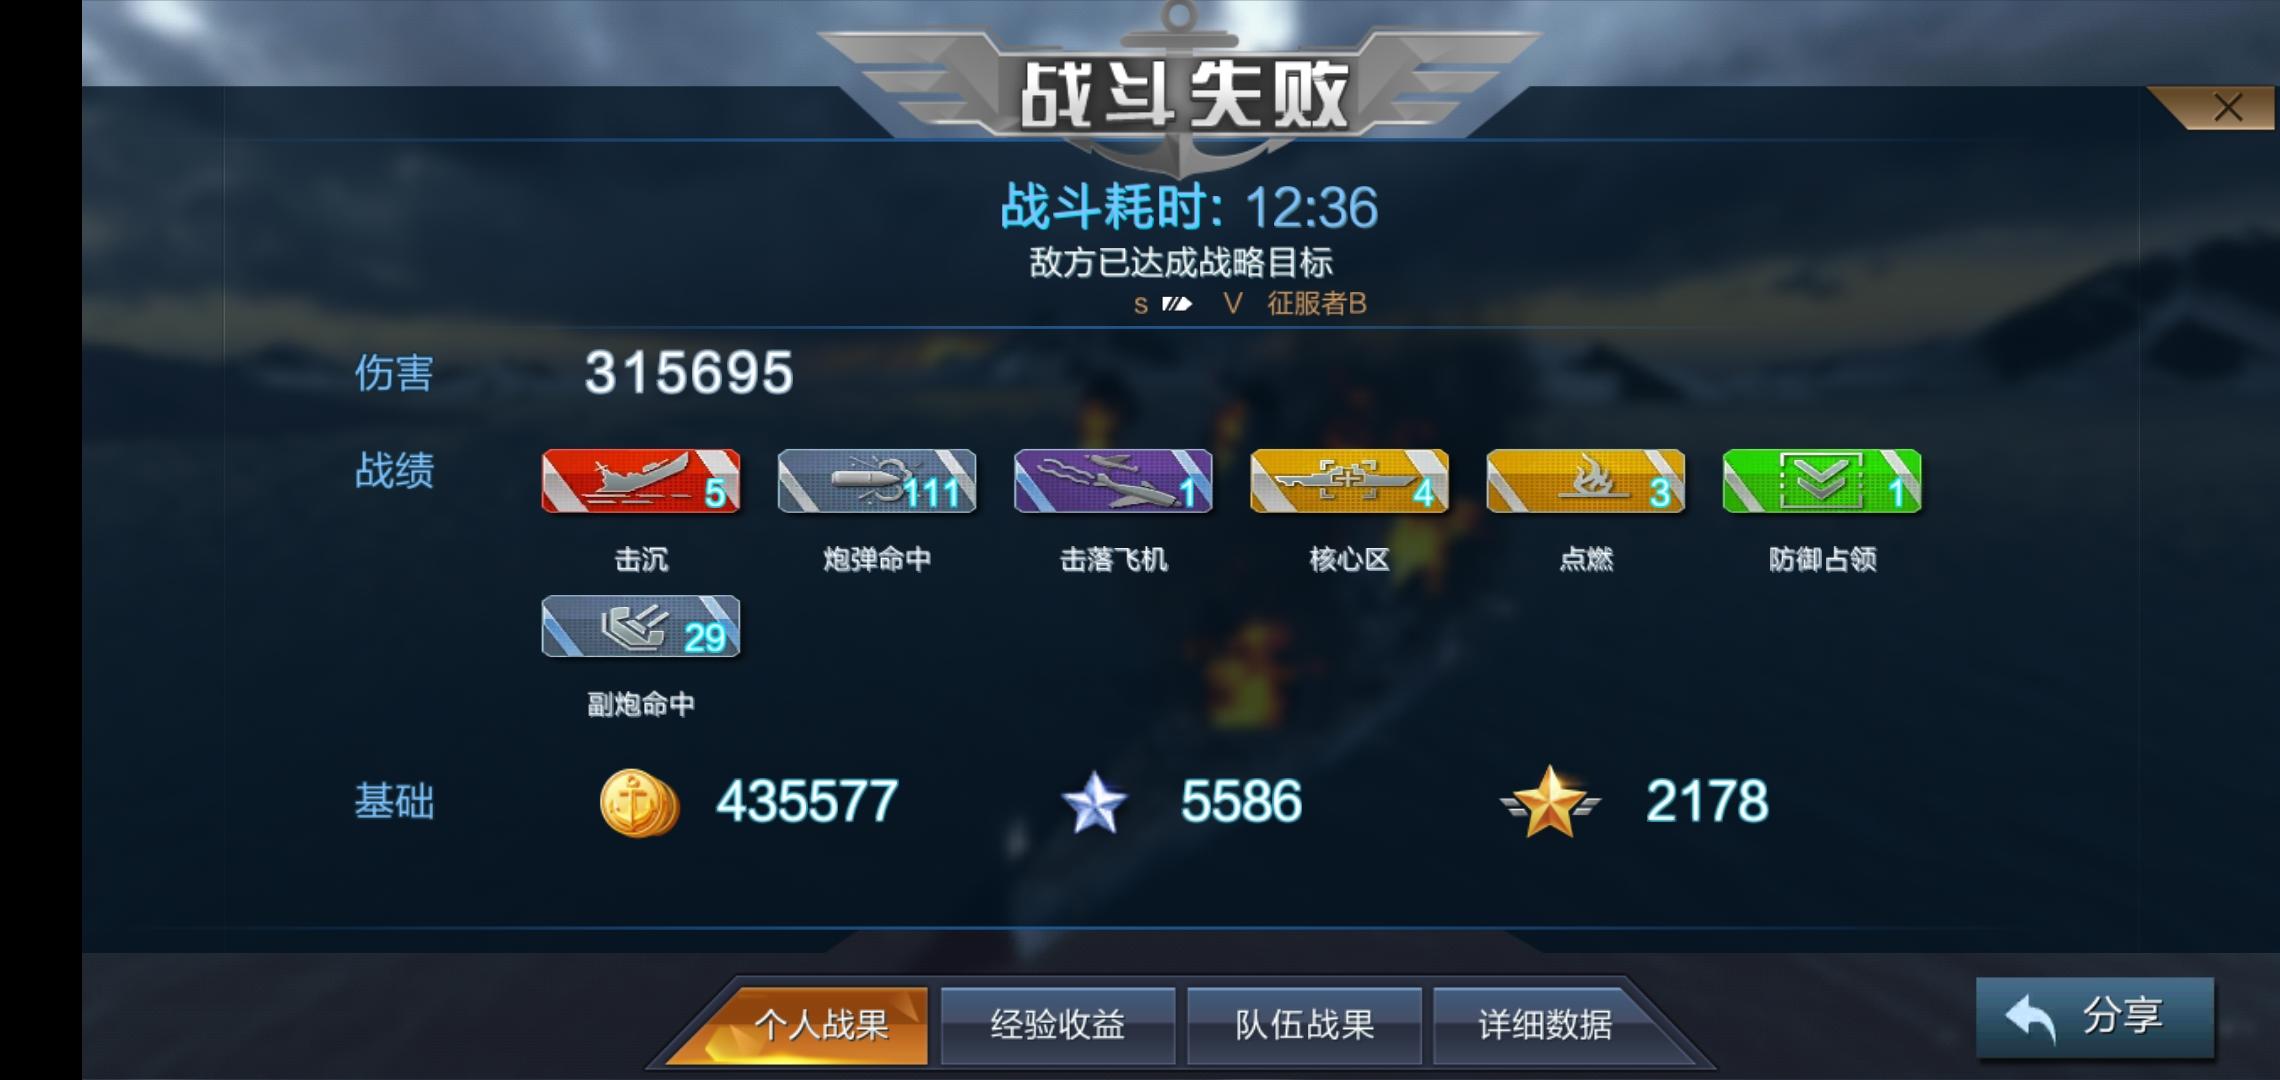This screenshot has height=1080, width=2280.
Task: Close the battle results screen
Action: pos(2227,107)
